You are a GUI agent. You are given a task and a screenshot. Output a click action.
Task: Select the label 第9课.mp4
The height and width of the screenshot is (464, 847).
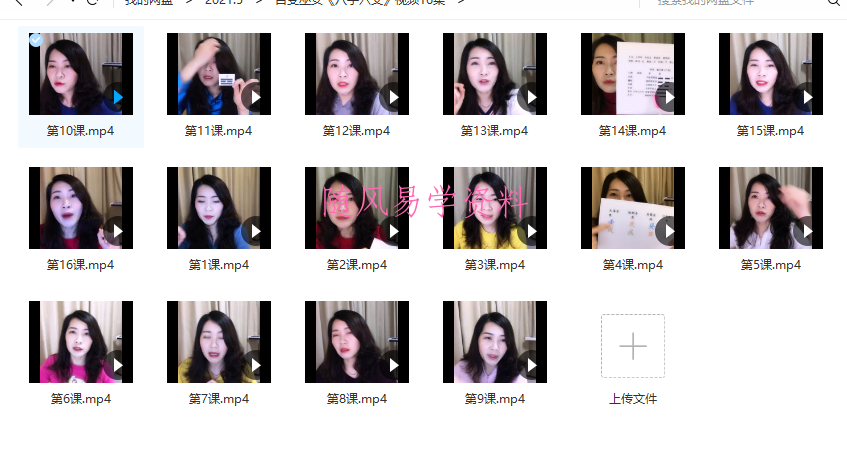click(494, 399)
